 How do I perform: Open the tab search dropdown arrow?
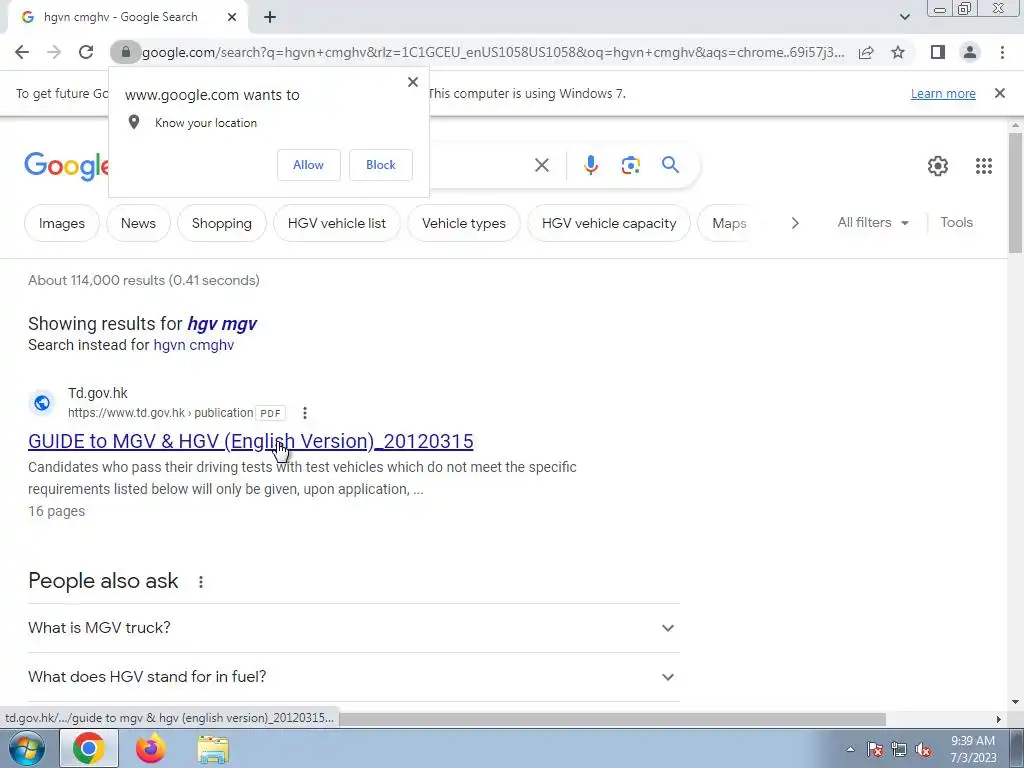point(904,17)
